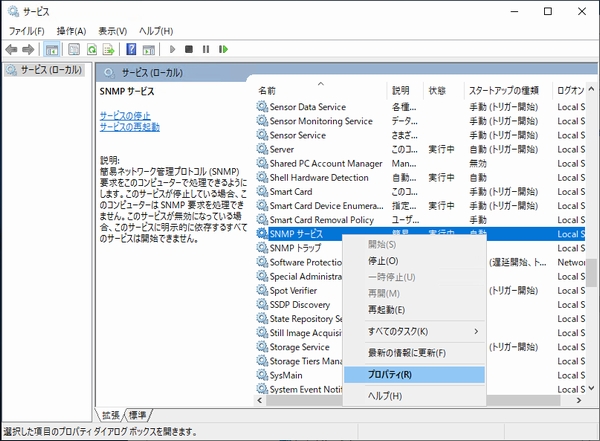Switch to the 拡張 tab

click(111, 415)
